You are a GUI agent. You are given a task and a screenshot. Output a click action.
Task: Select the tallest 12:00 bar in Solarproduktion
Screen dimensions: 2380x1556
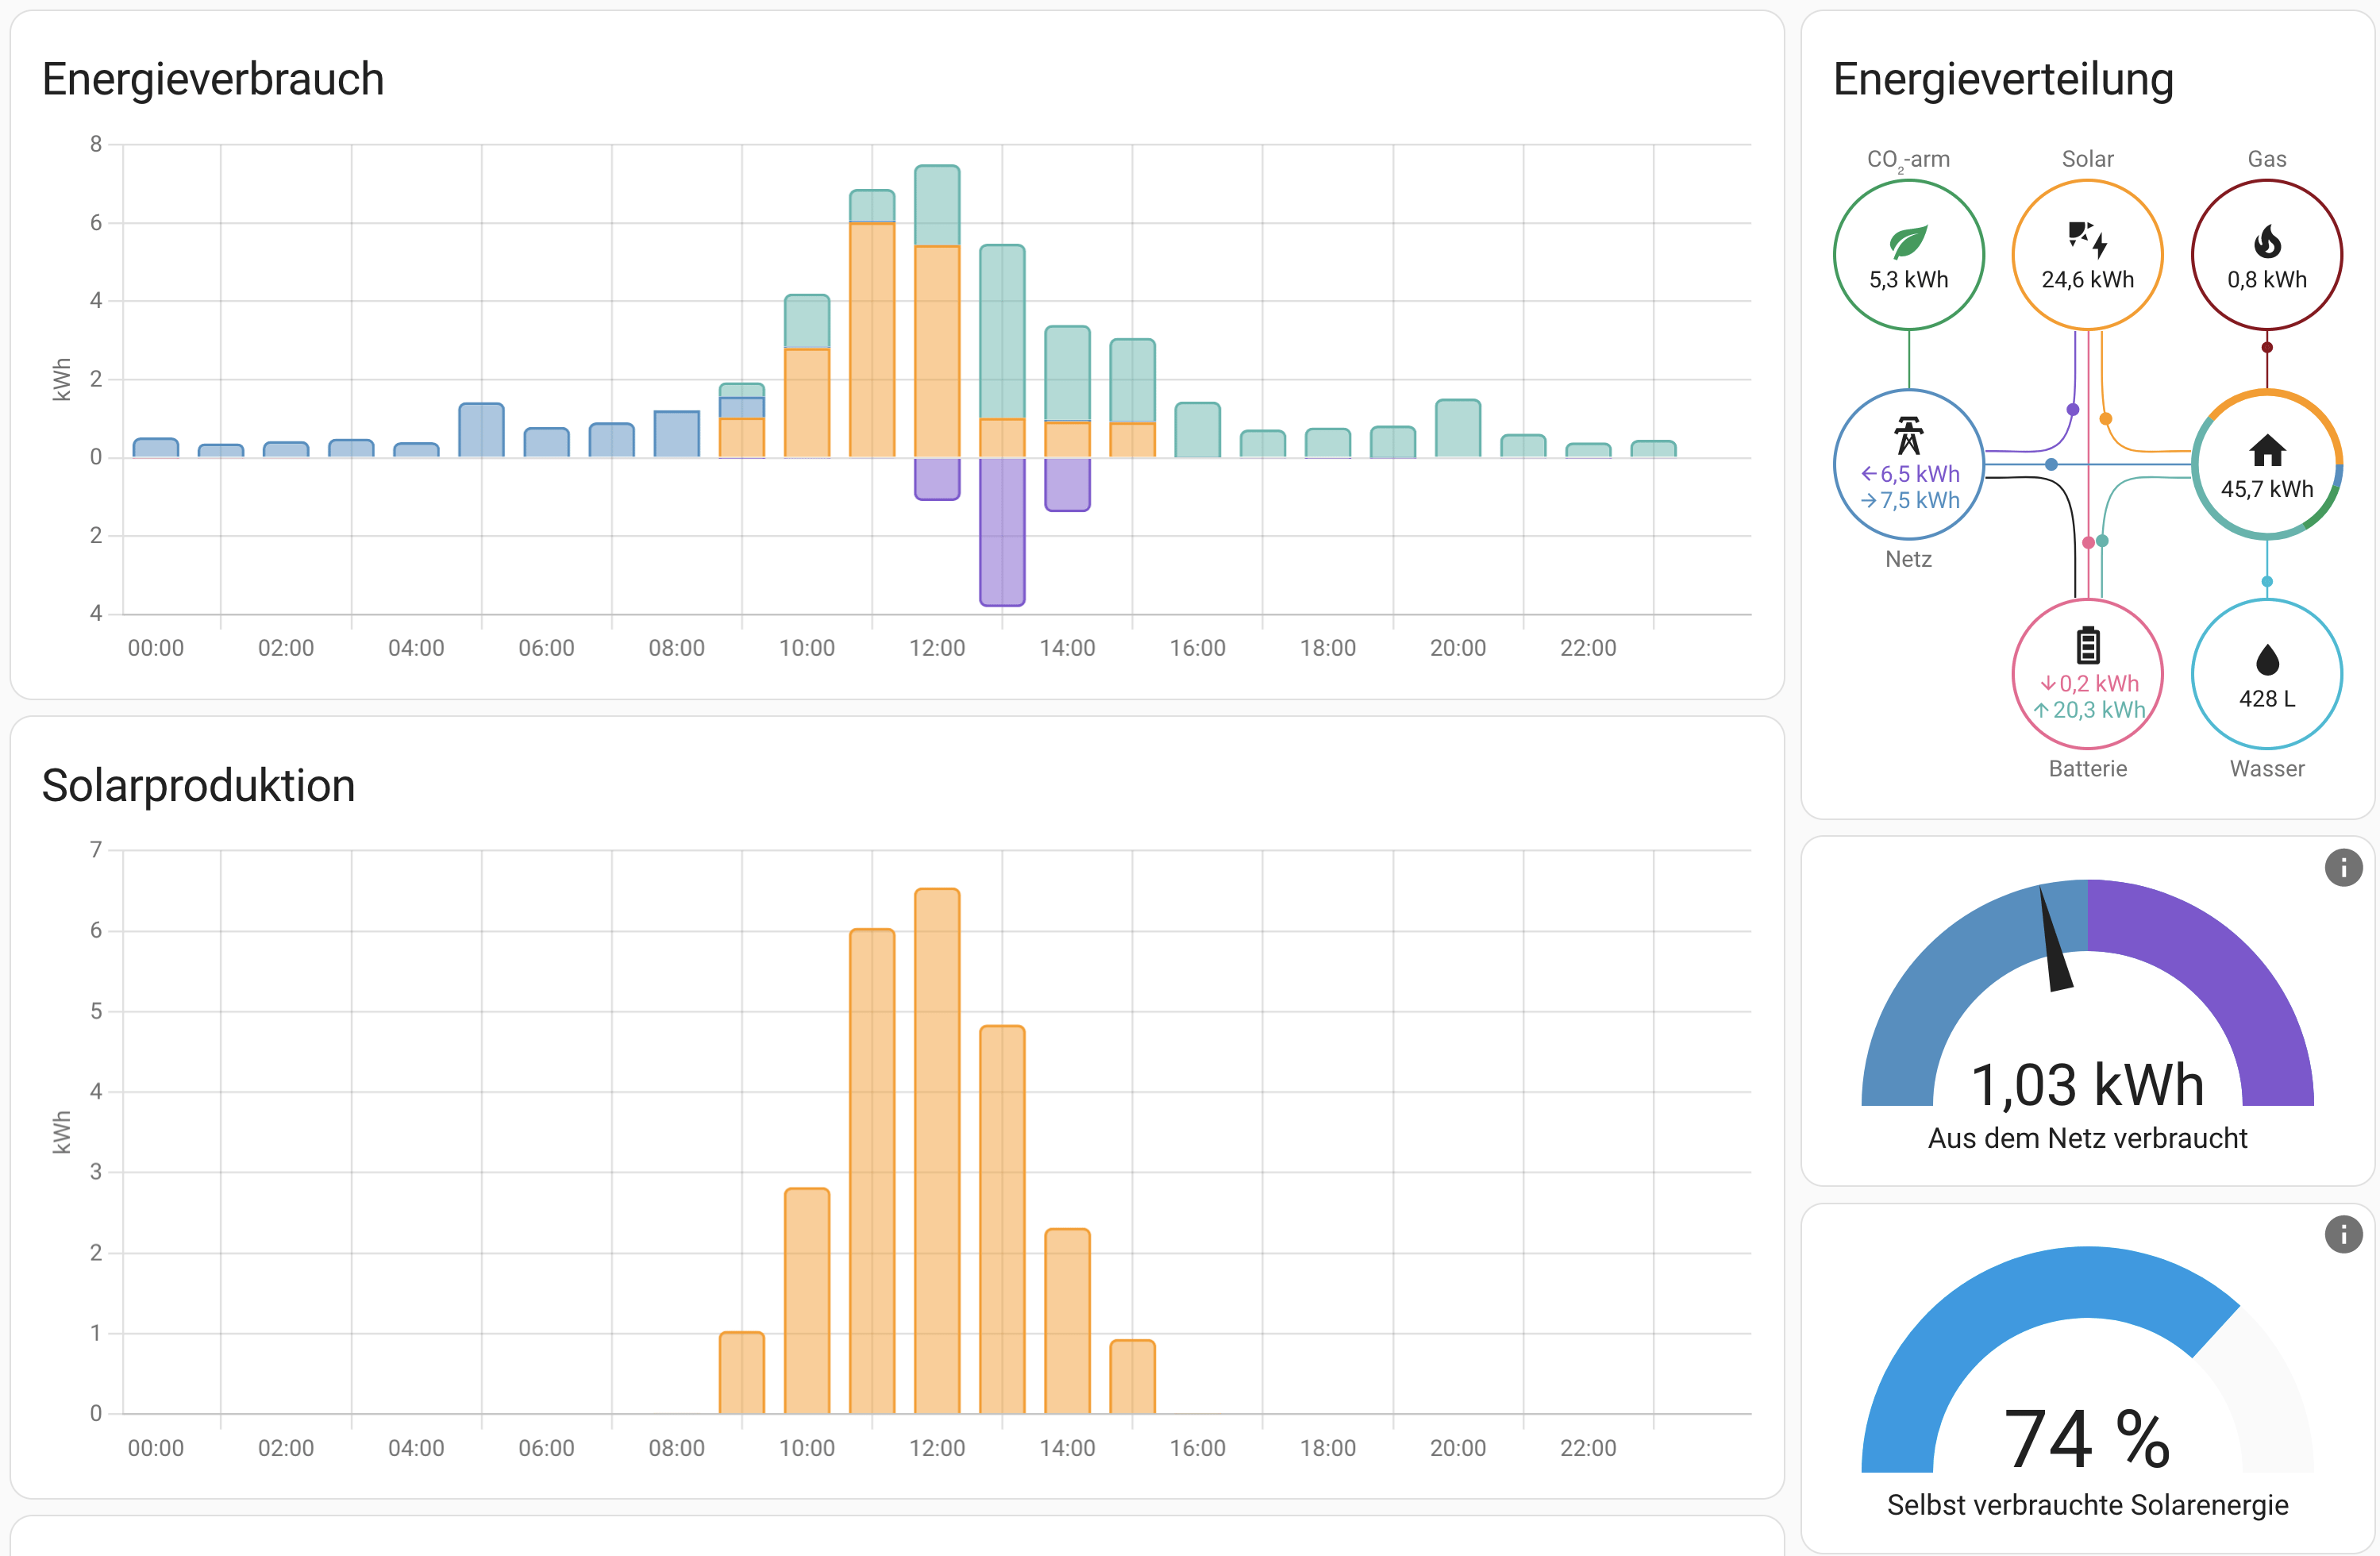(x=937, y=1150)
